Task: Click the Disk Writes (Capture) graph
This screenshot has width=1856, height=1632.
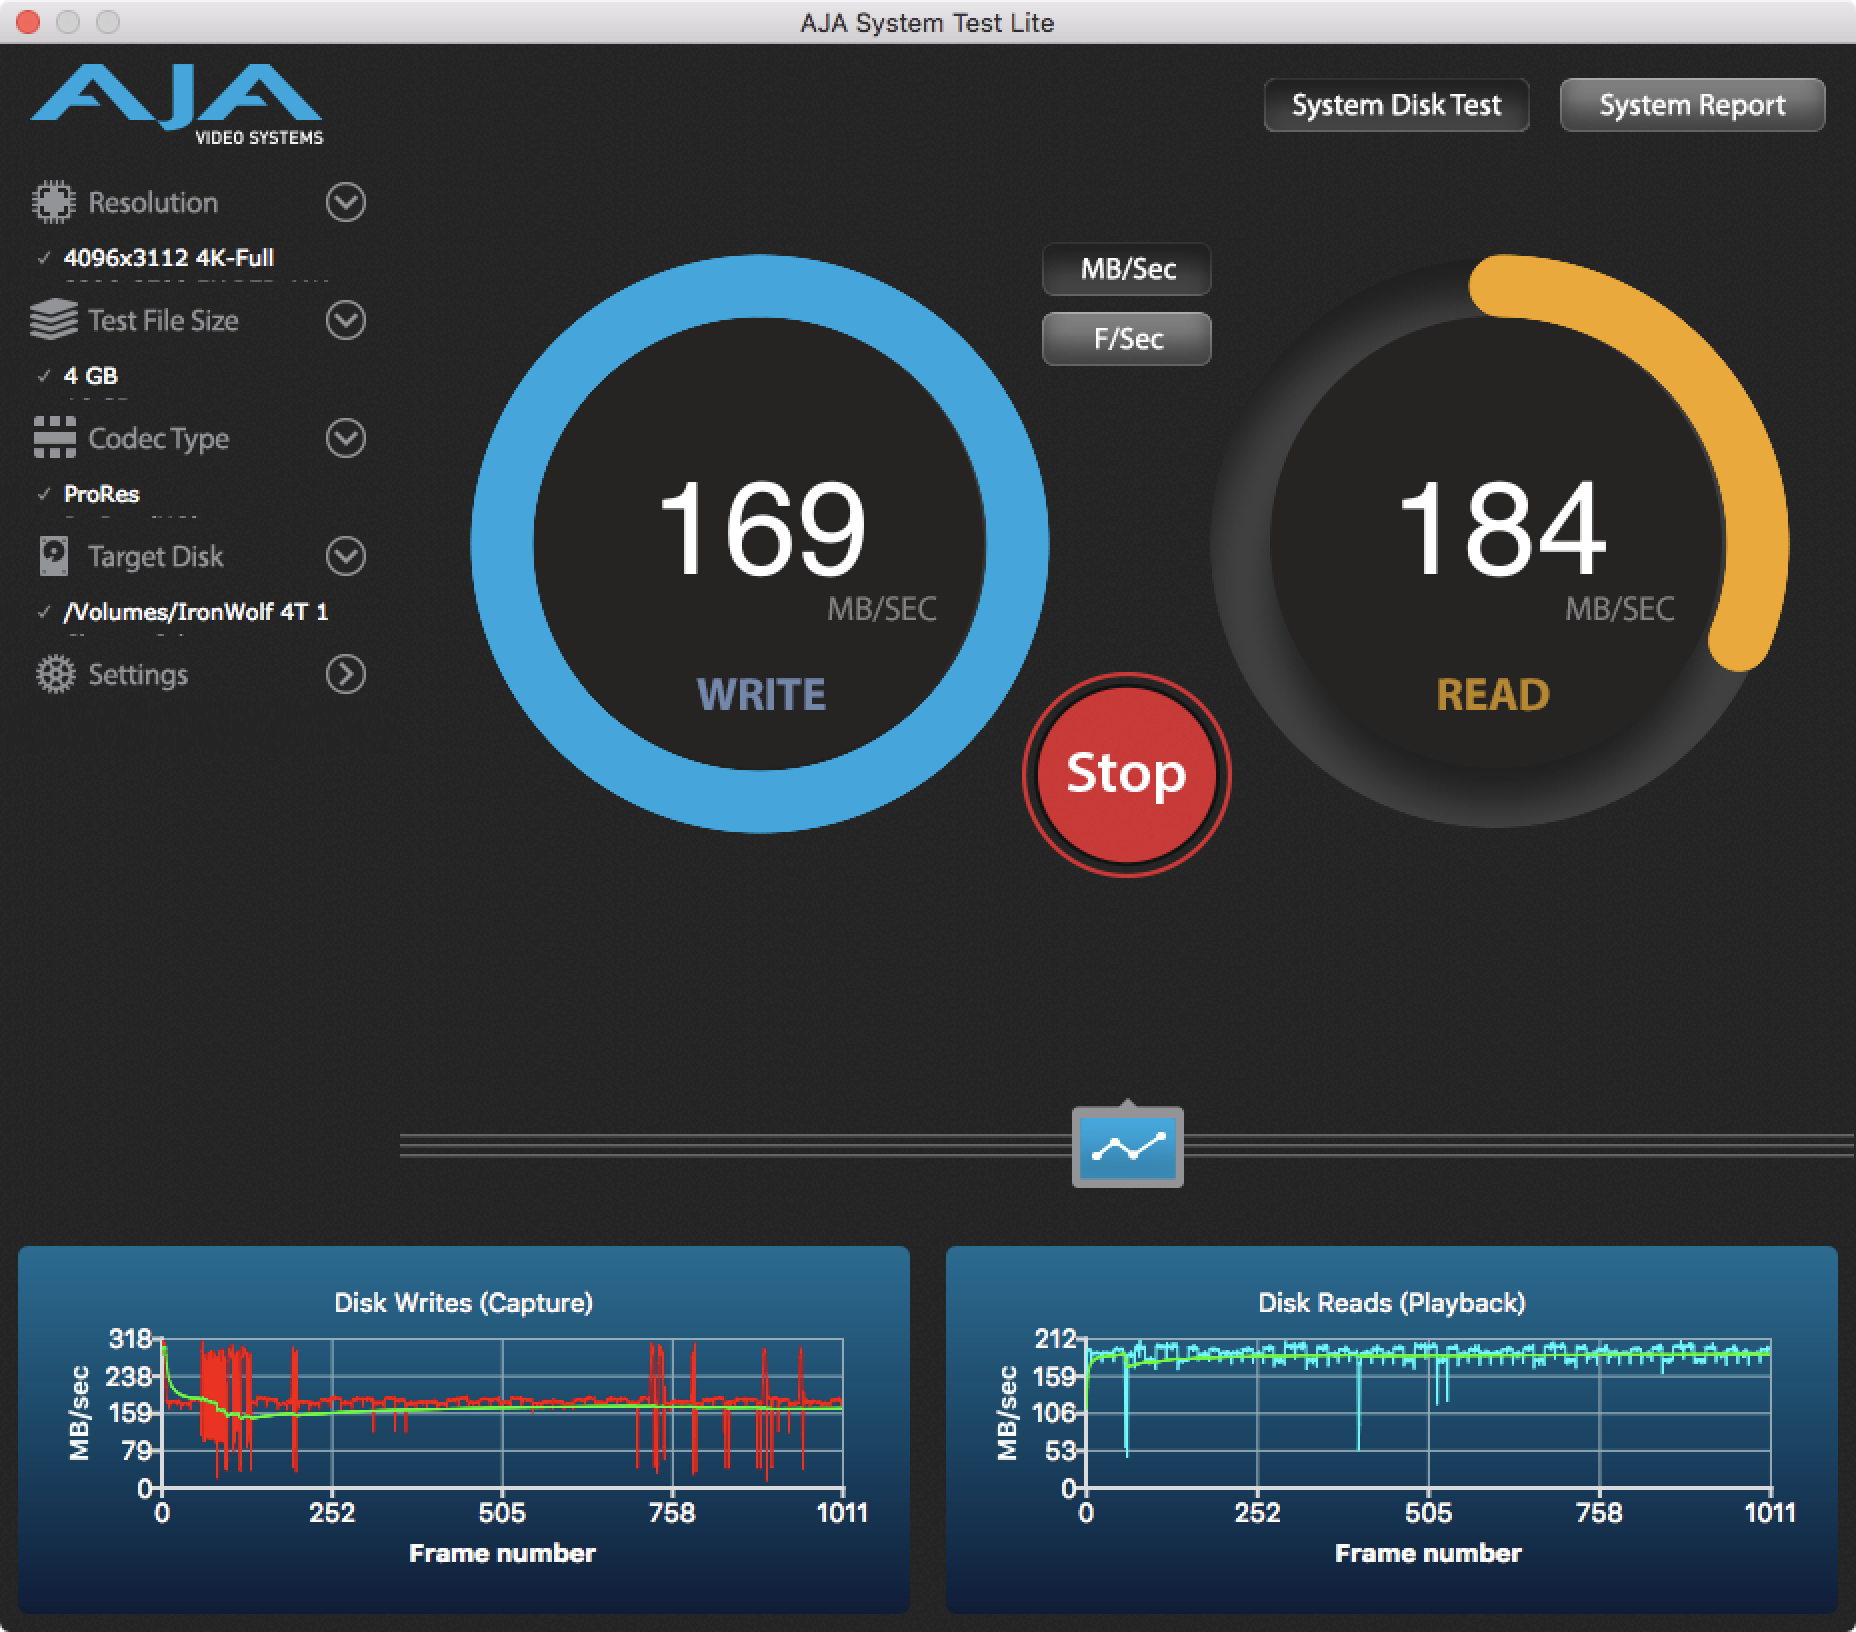Action: (x=502, y=1414)
